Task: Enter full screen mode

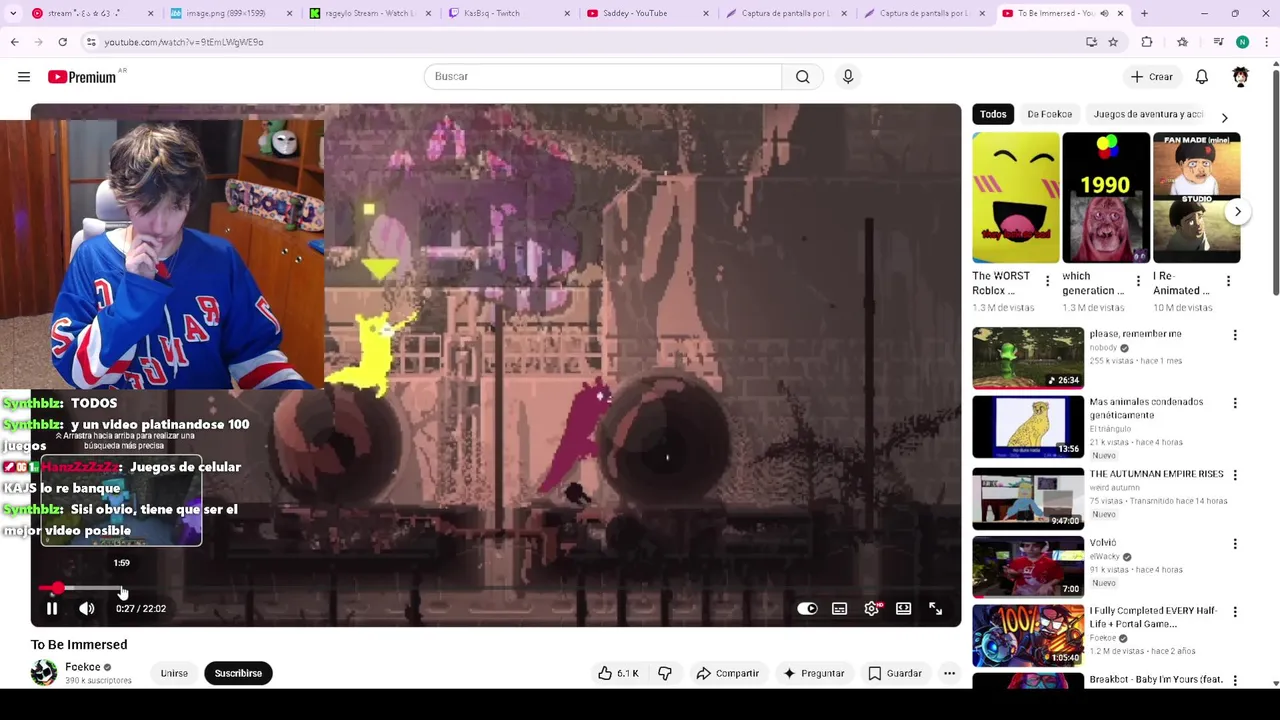Action: (936, 608)
